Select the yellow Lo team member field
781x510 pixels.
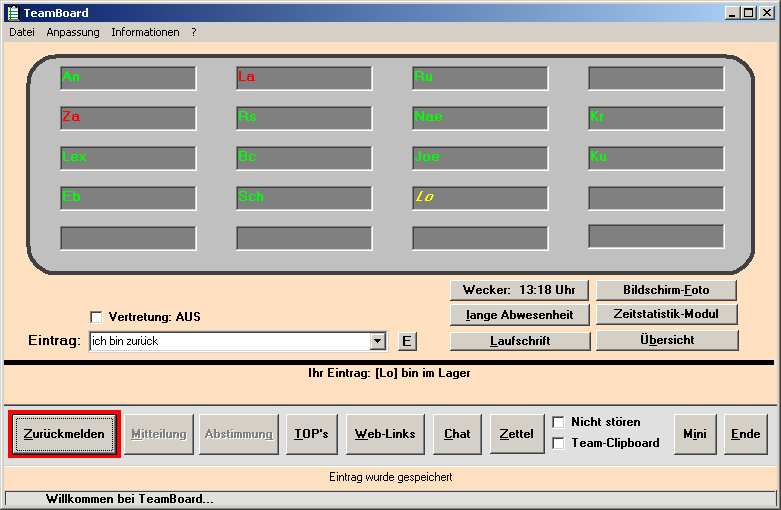pyautogui.click(x=480, y=198)
